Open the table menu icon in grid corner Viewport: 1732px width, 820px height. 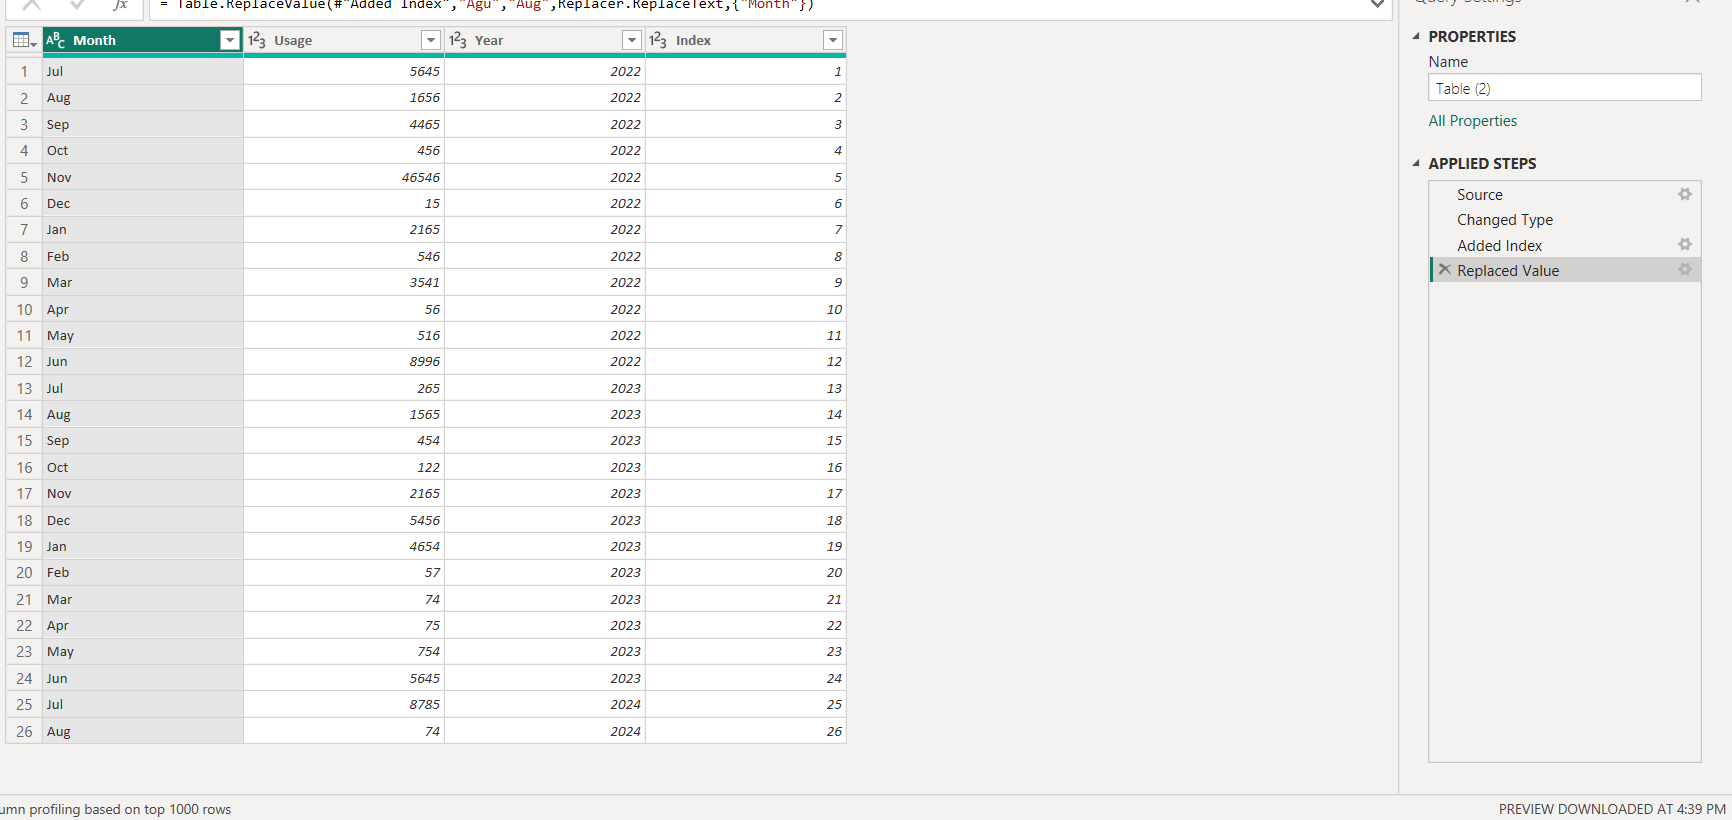point(24,40)
